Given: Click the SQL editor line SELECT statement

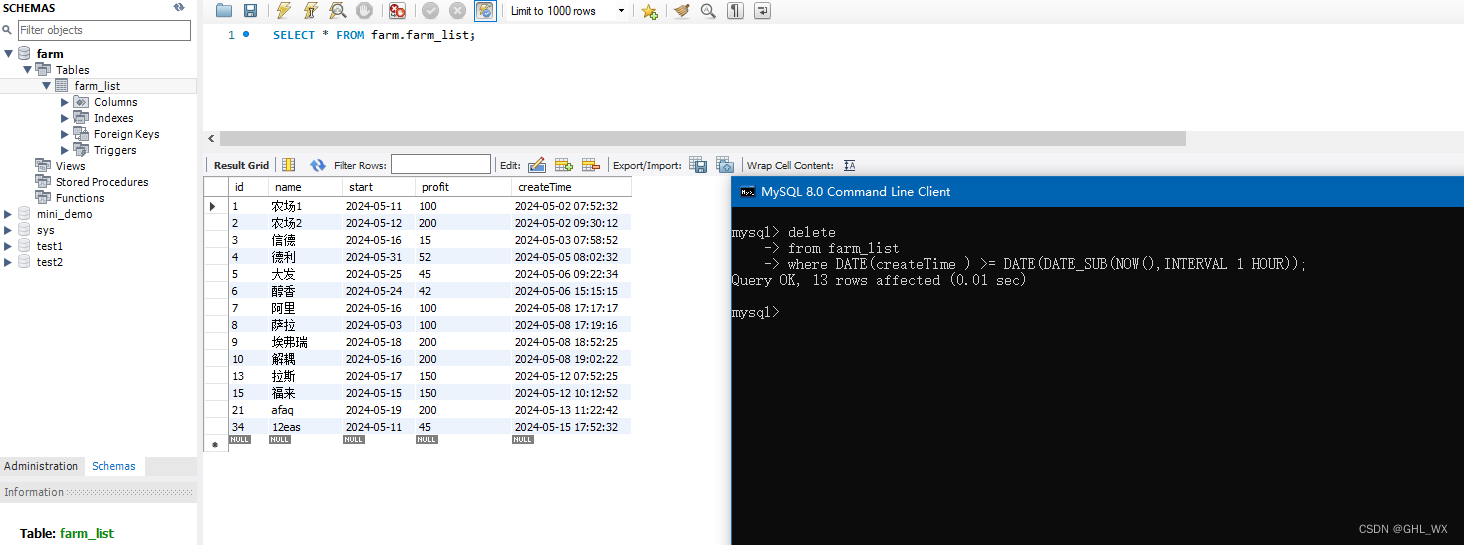Looking at the screenshot, I should (375, 35).
